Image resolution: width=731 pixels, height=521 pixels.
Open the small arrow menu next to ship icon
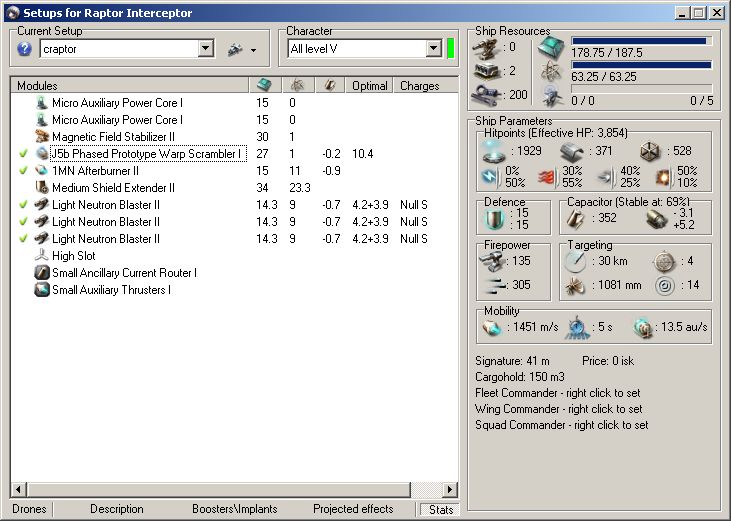pos(254,50)
